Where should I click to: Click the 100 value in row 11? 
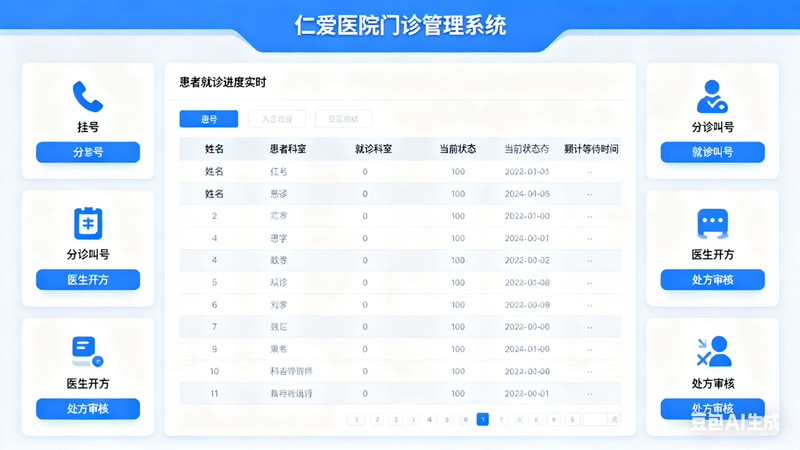click(458, 393)
